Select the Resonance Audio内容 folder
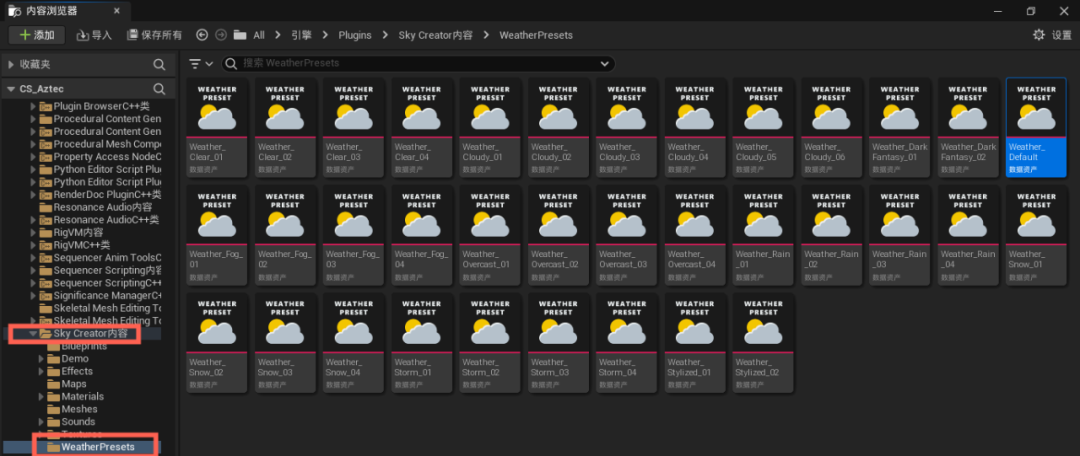1080x456 pixels. coord(96,207)
